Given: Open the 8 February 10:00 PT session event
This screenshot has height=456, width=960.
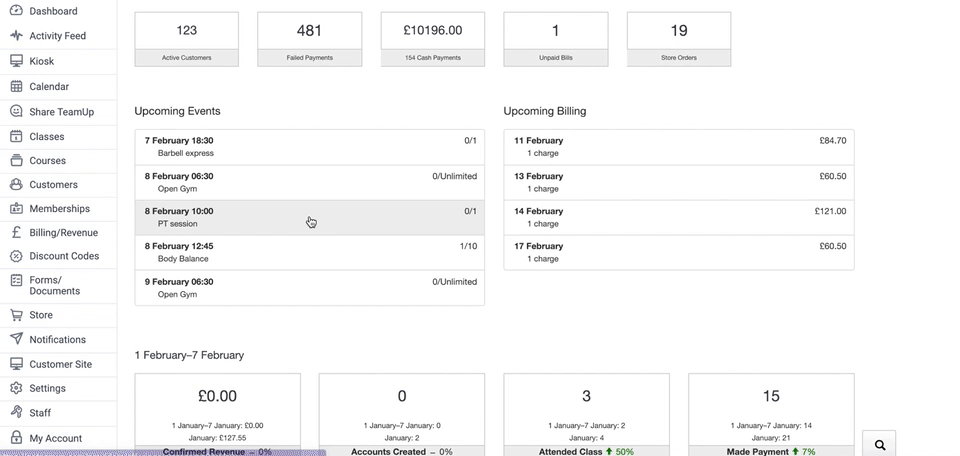Looking at the screenshot, I should (x=309, y=218).
